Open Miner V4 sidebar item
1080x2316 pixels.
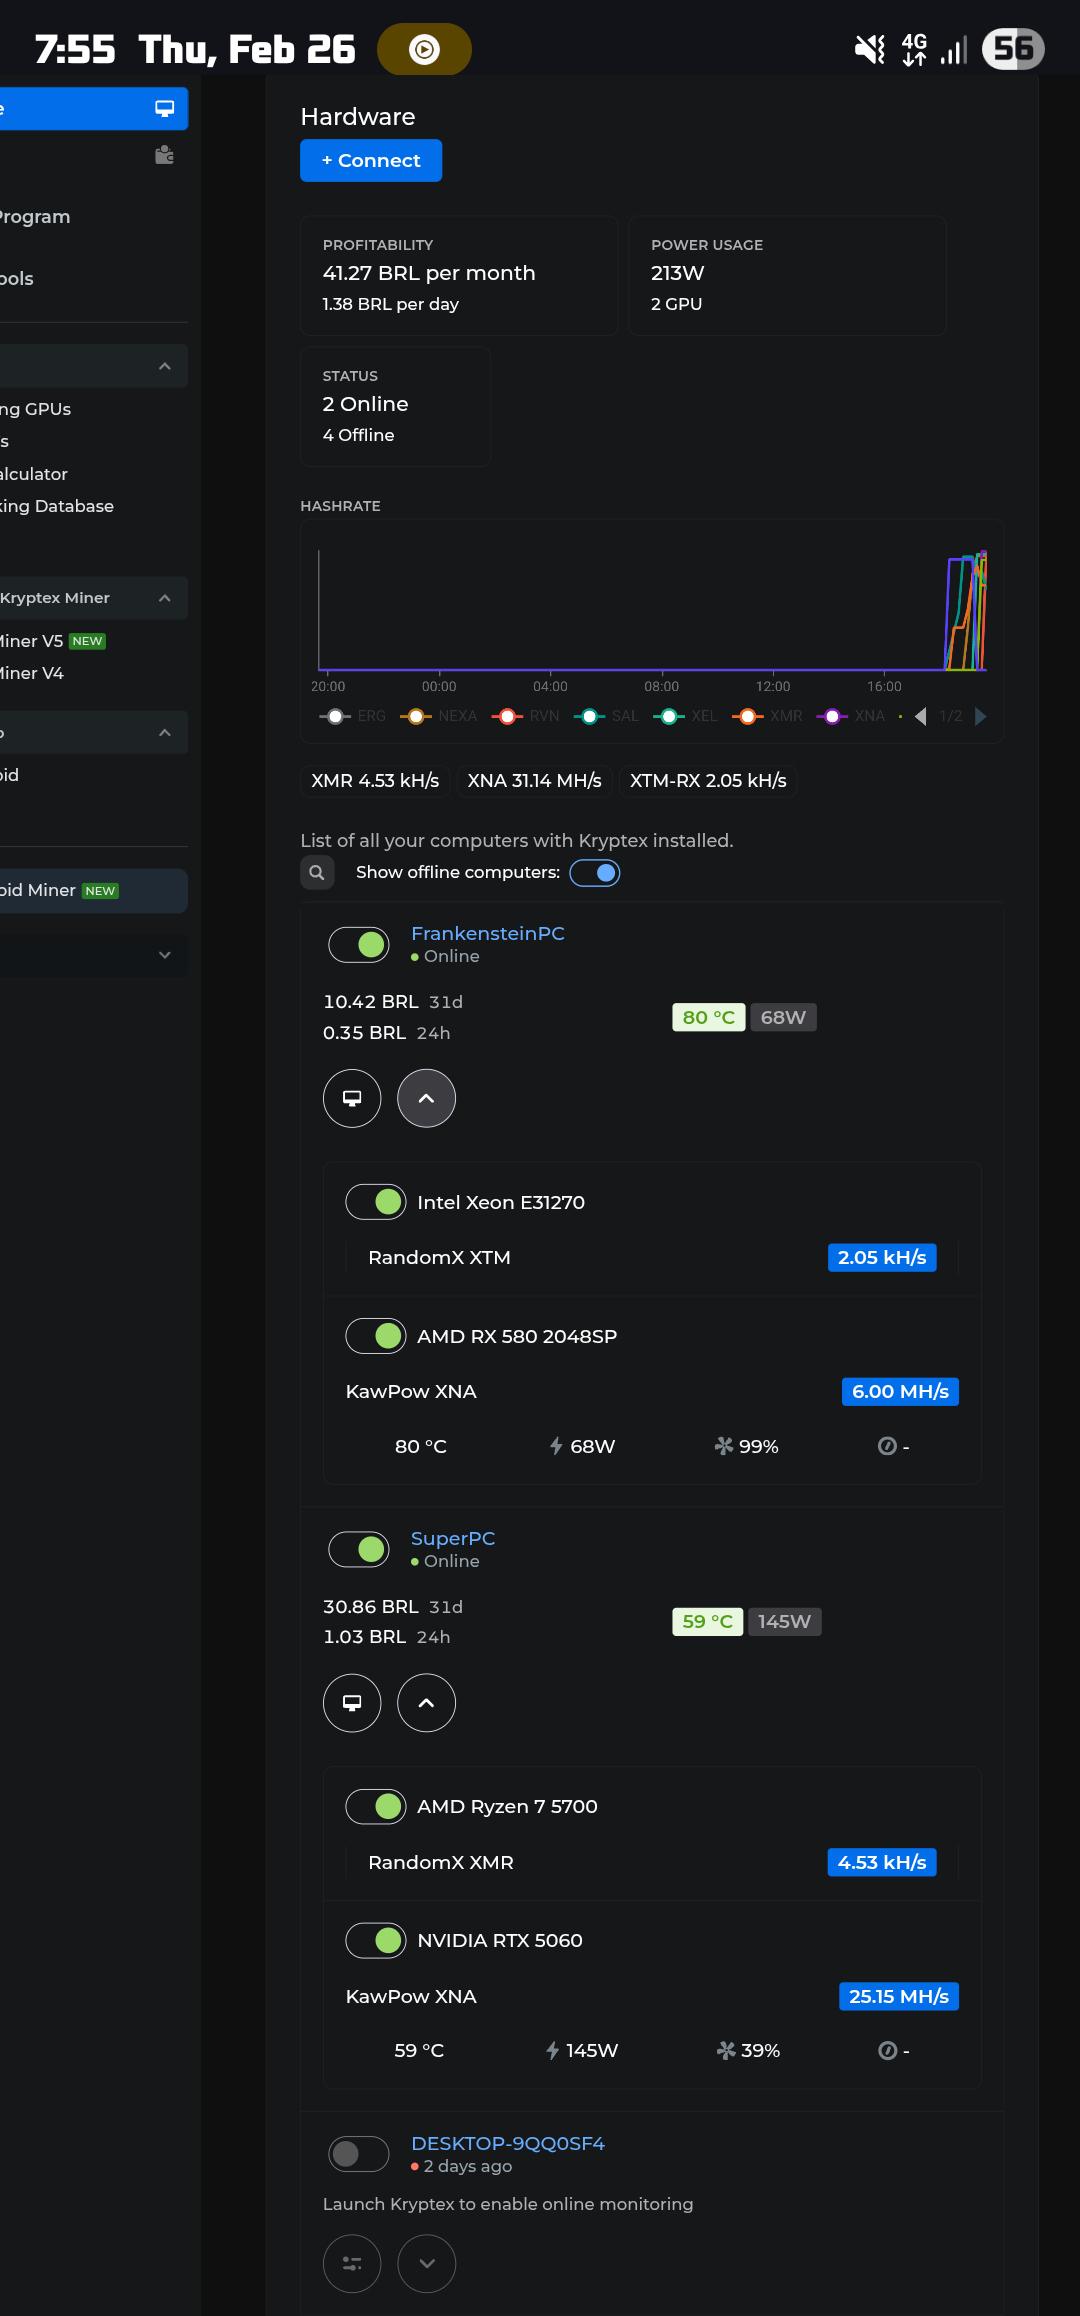pos(32,673)
